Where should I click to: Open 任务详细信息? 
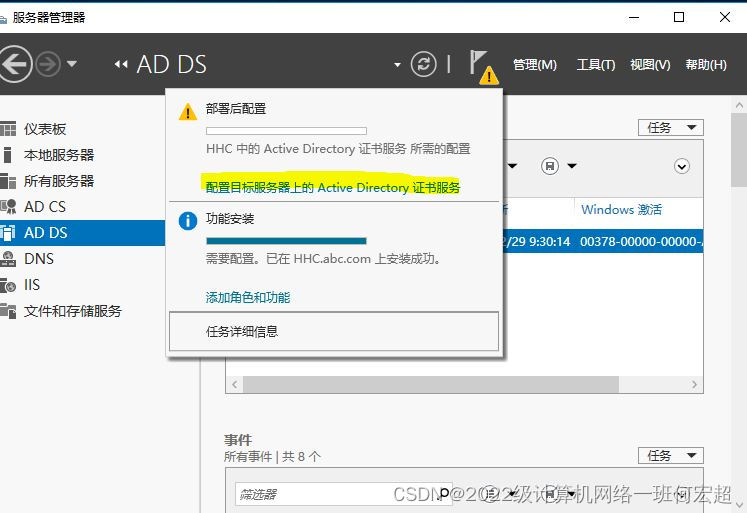point(334,332)
